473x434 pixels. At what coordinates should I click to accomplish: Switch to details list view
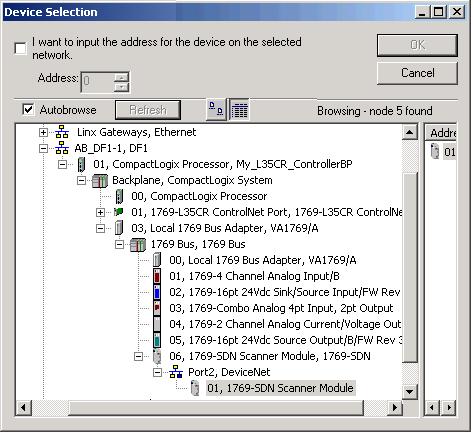pos(239,109)
